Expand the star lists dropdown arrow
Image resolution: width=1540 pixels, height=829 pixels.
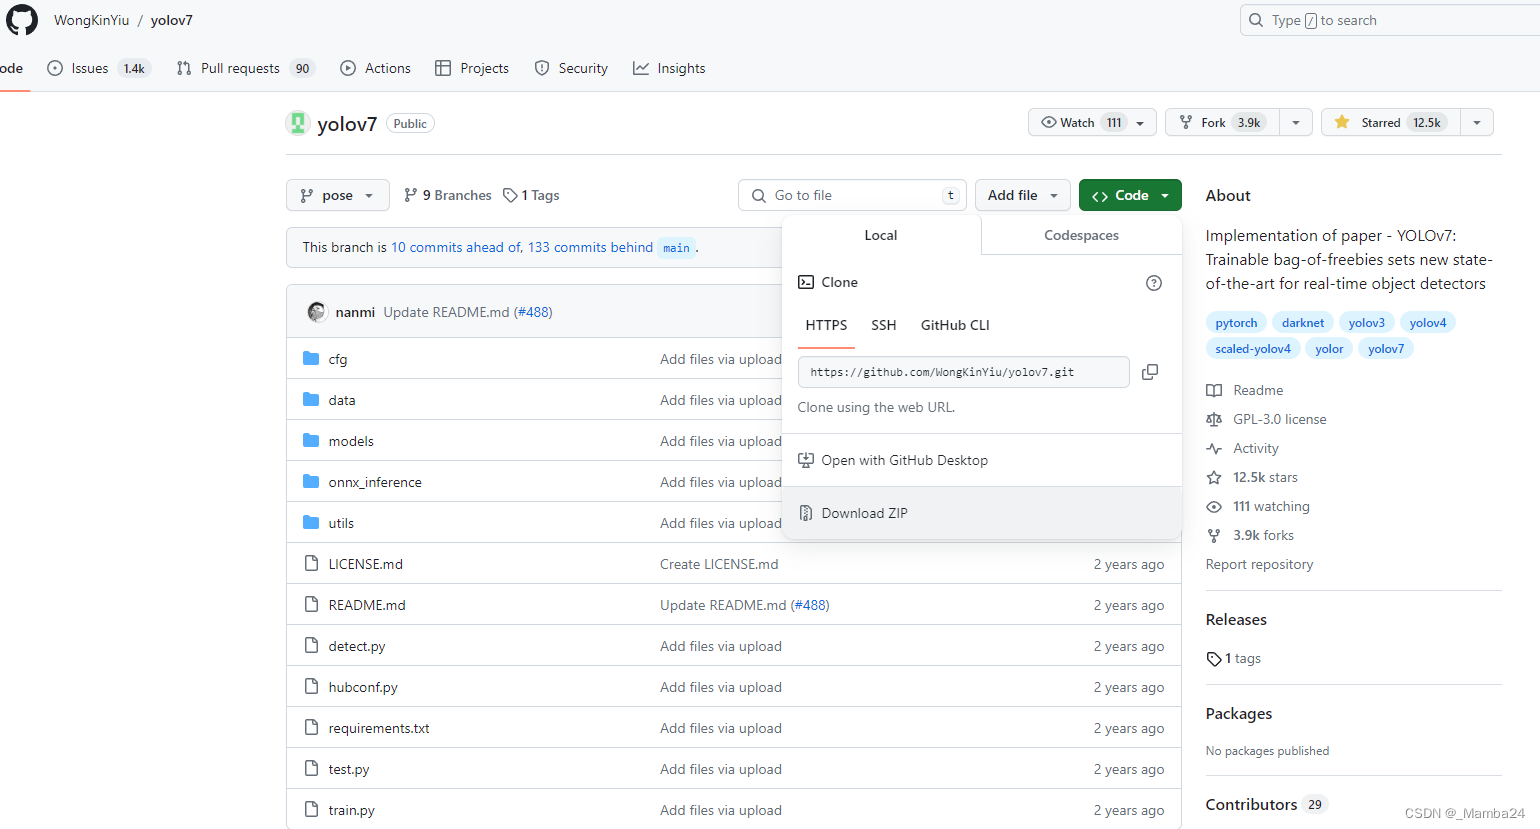tap(1477, 122)
